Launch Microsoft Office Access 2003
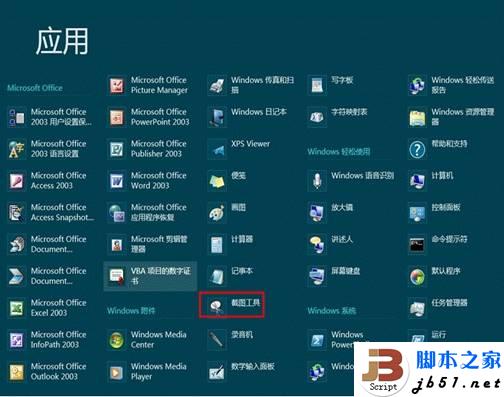The width and height of the screenshot is (504, 397). tap(17, 181)
